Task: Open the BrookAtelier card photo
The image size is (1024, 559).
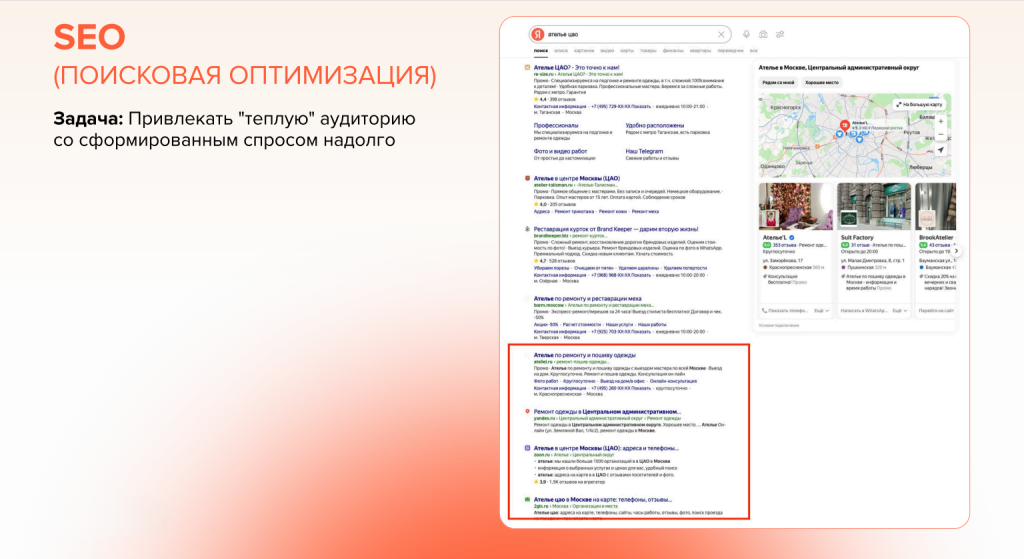Action: 935,206
